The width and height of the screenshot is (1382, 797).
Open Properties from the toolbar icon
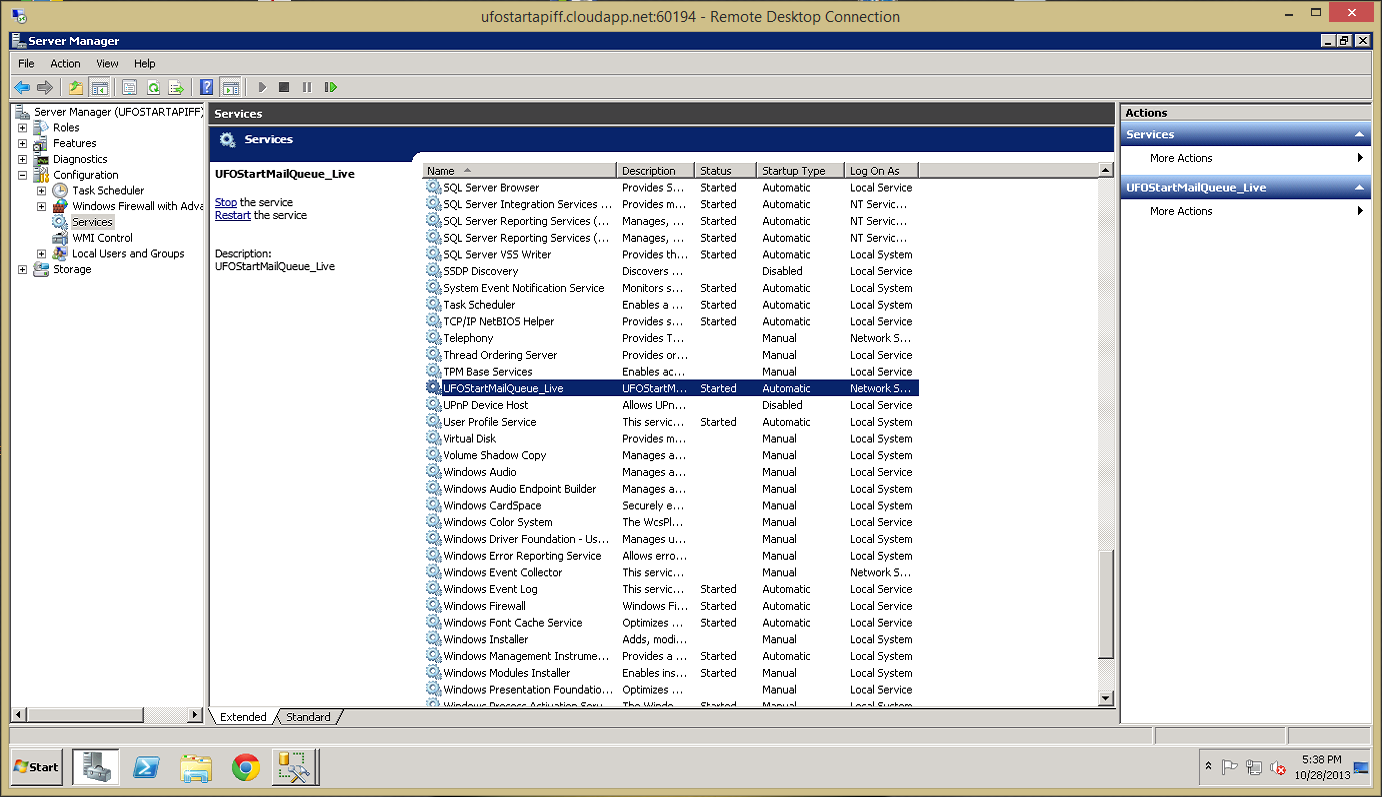(x=130, y=87)
